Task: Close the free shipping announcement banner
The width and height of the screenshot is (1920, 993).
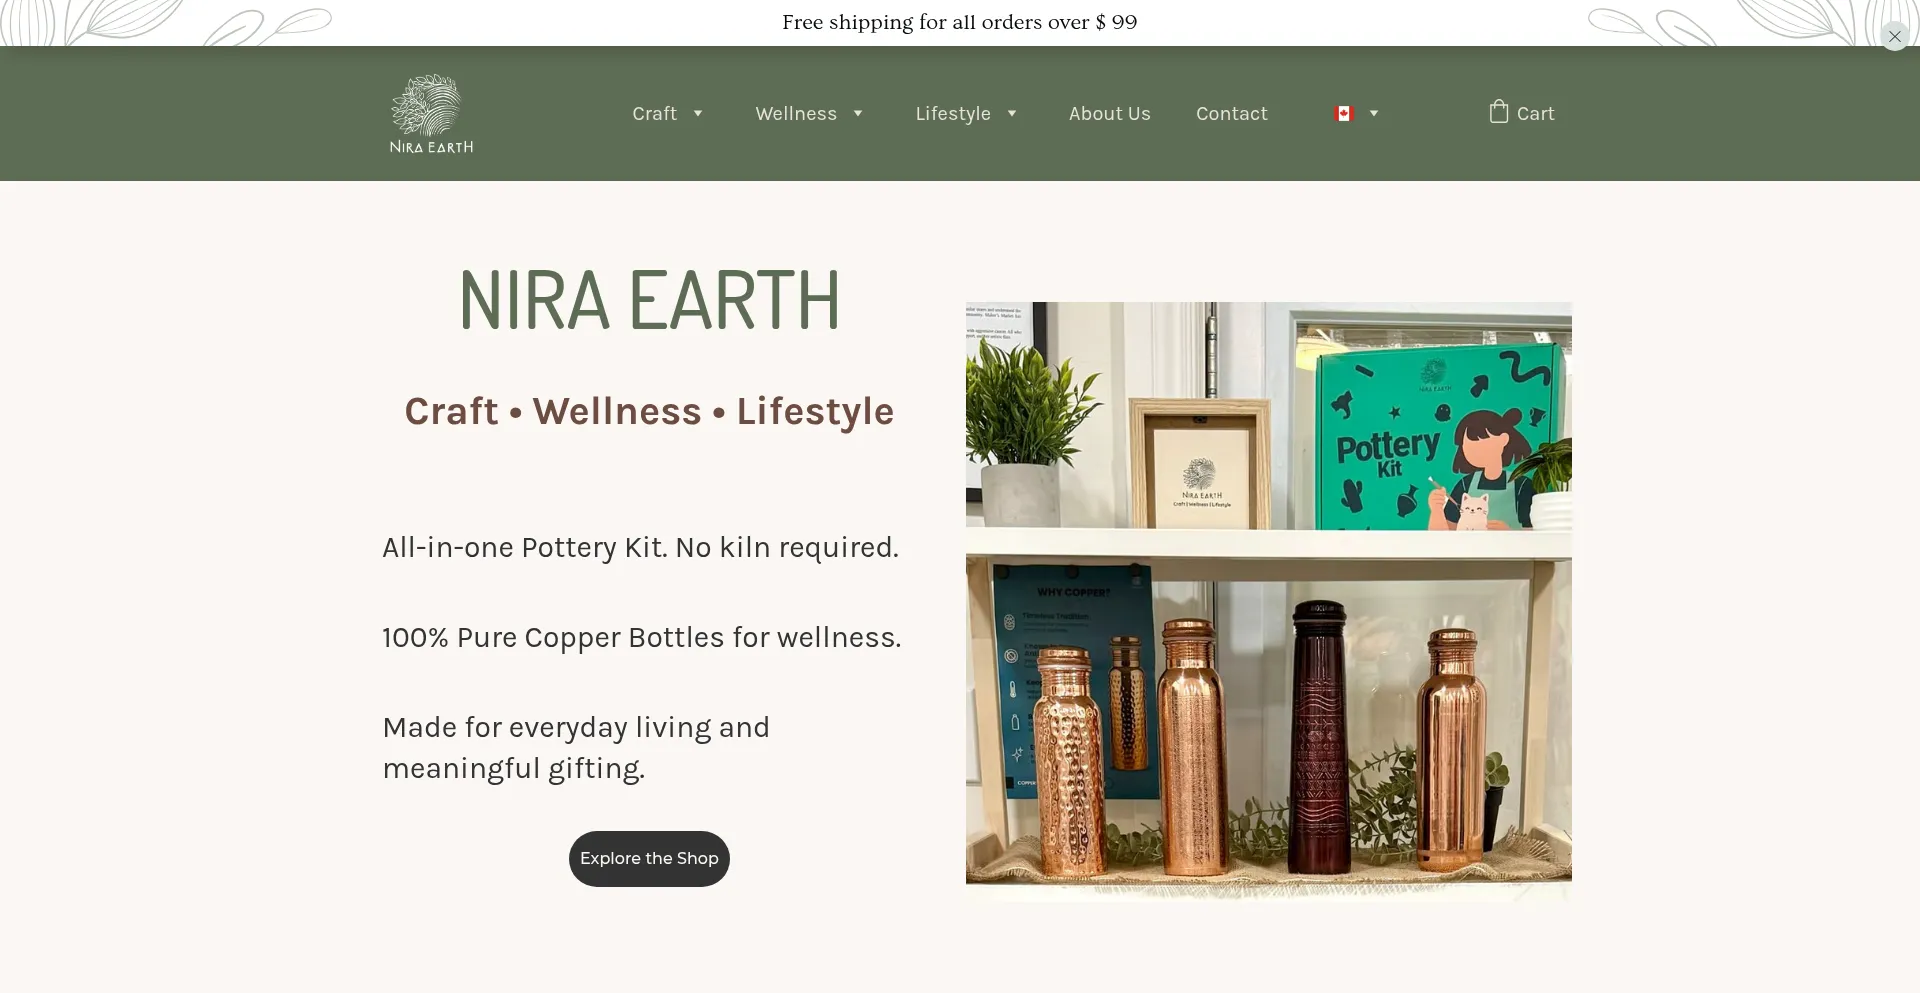Action: pos(1894,36)
